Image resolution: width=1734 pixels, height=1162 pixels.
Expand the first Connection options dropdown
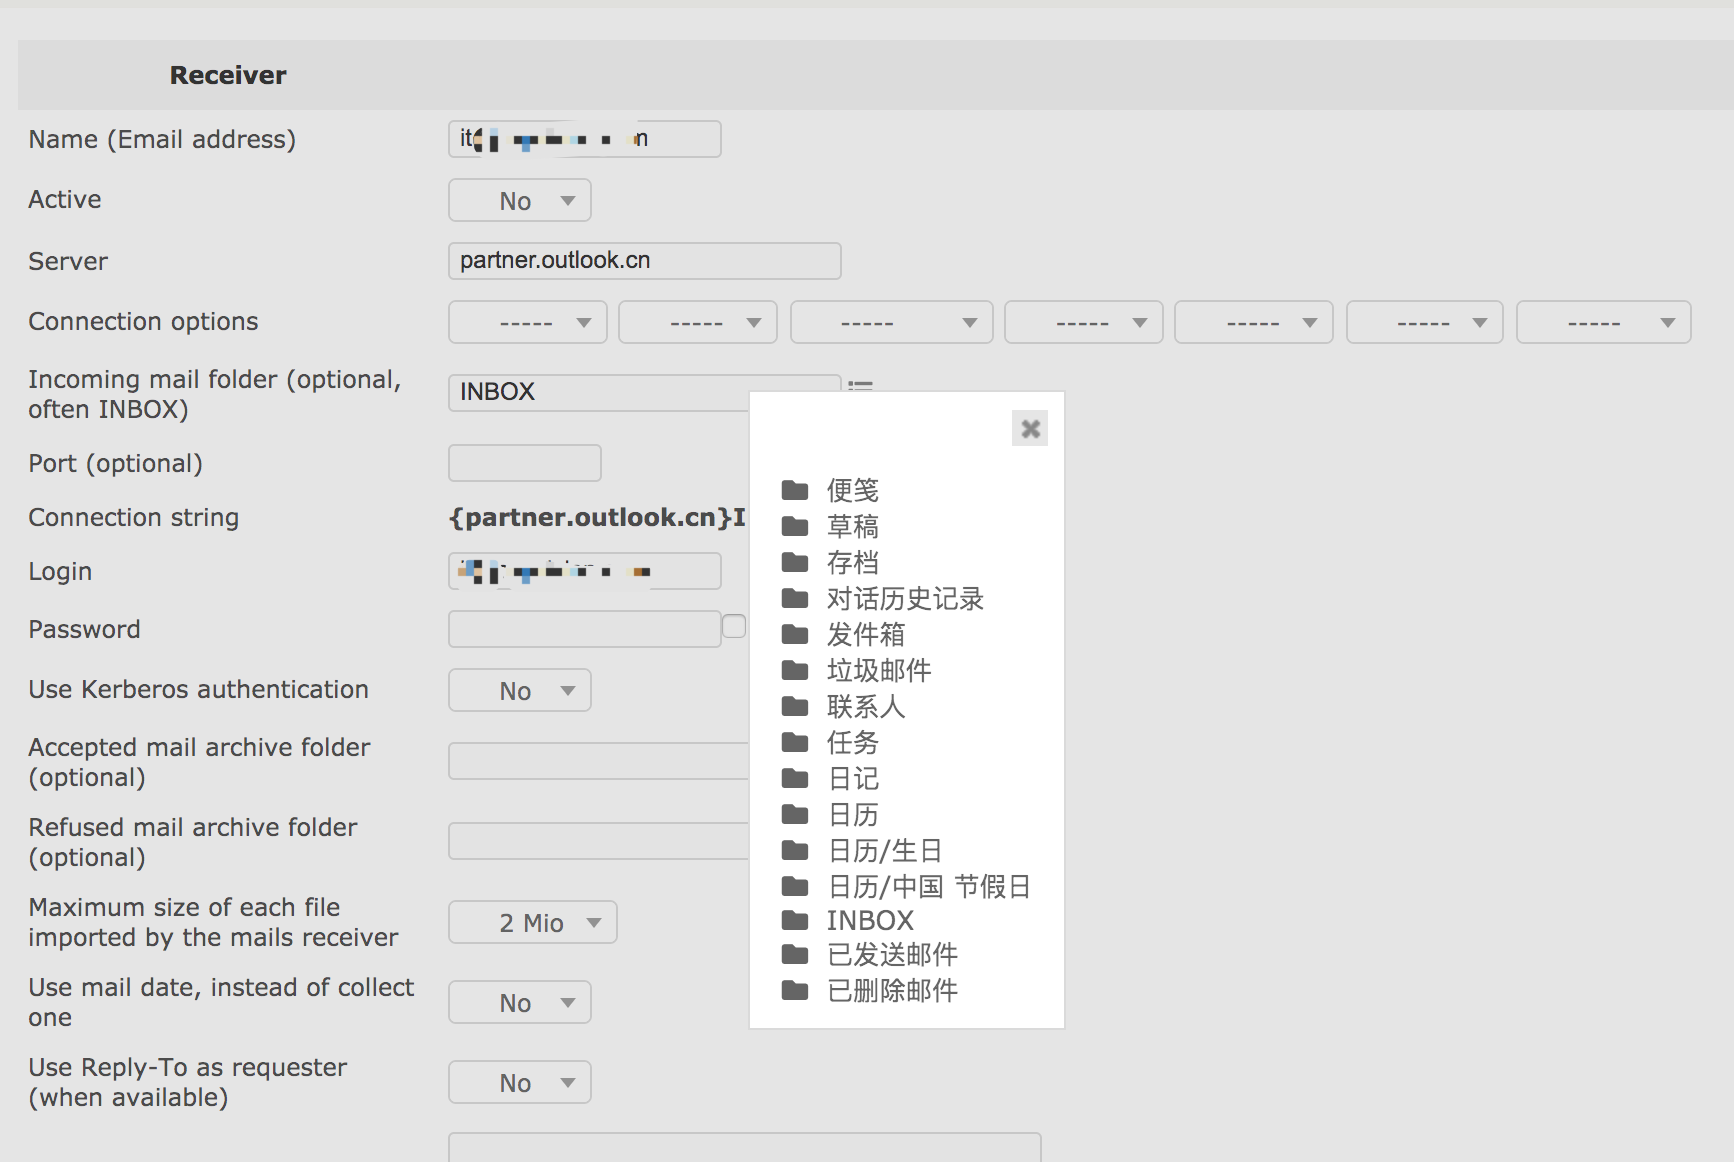pos(527,322)
